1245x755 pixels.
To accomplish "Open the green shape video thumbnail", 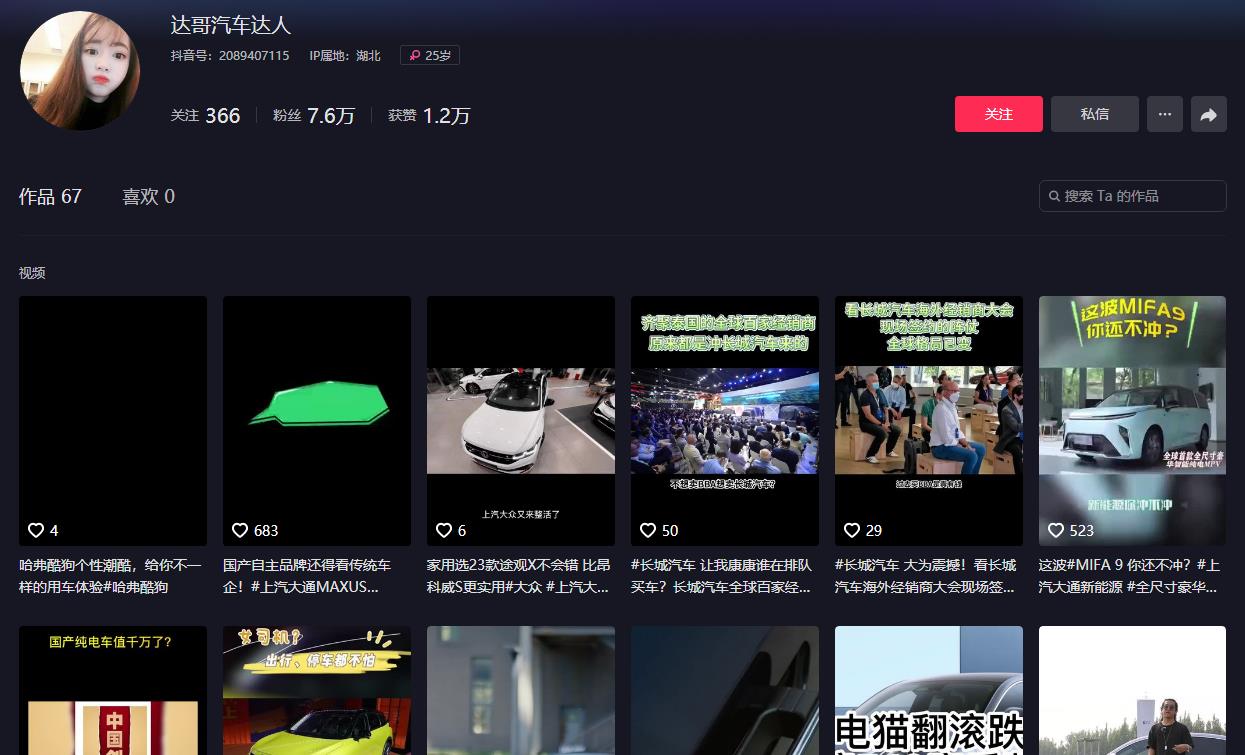I will click(317, 421).
